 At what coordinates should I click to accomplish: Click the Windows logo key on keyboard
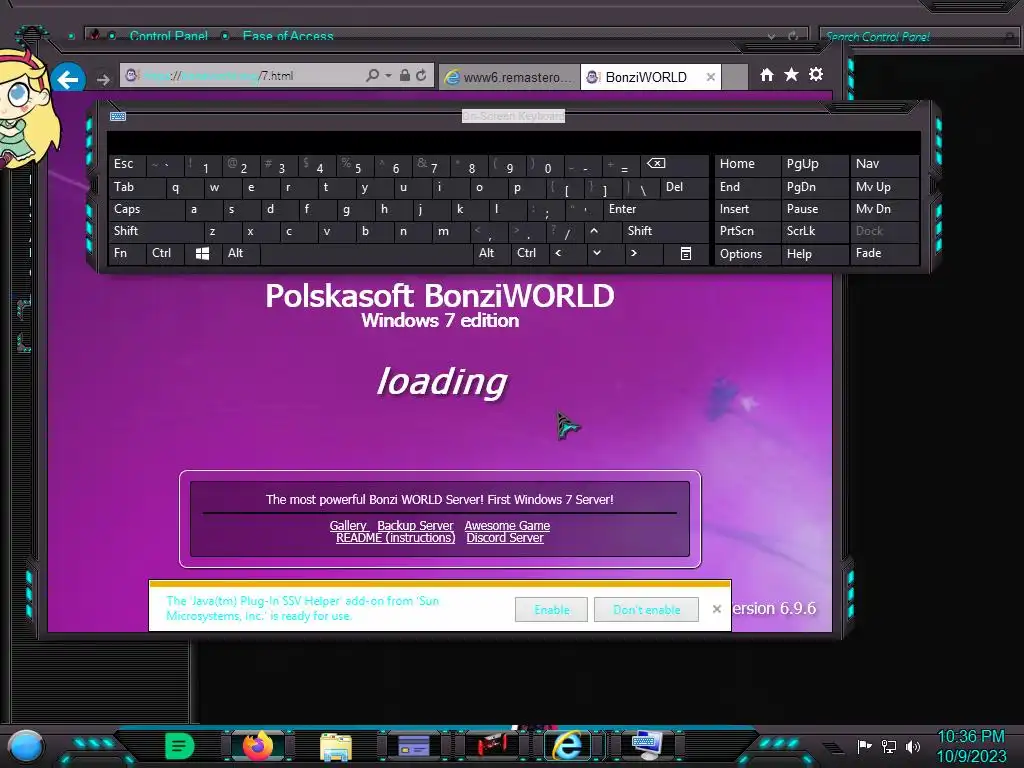(x=202, y=253)
